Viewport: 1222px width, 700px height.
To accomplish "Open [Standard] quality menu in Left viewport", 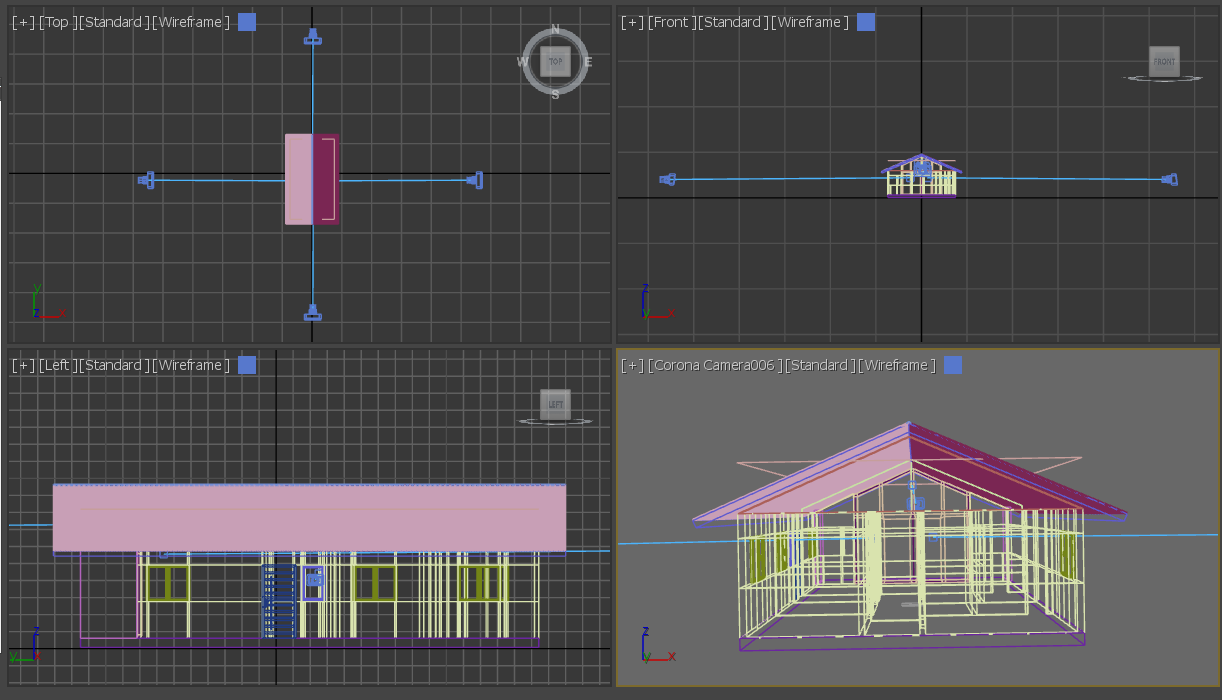I will tap(115, 365).
